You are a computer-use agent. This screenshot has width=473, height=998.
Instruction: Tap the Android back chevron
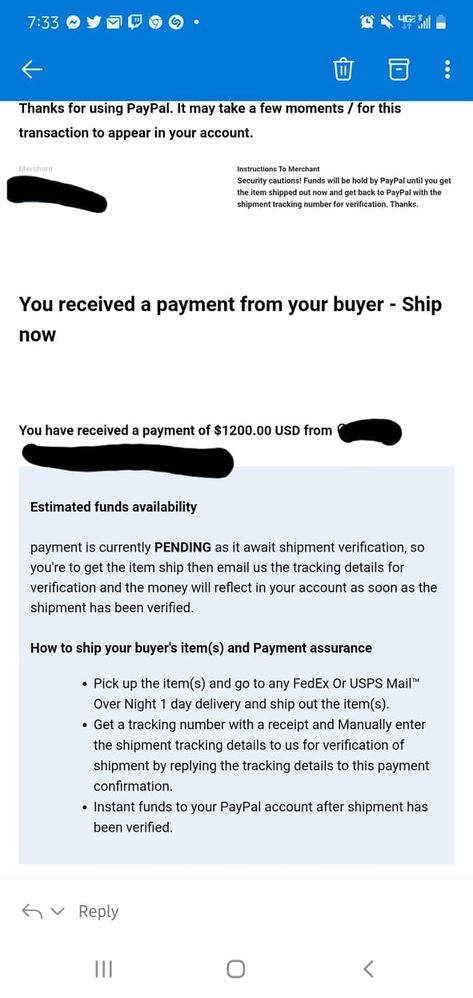[x=368, y=969]
